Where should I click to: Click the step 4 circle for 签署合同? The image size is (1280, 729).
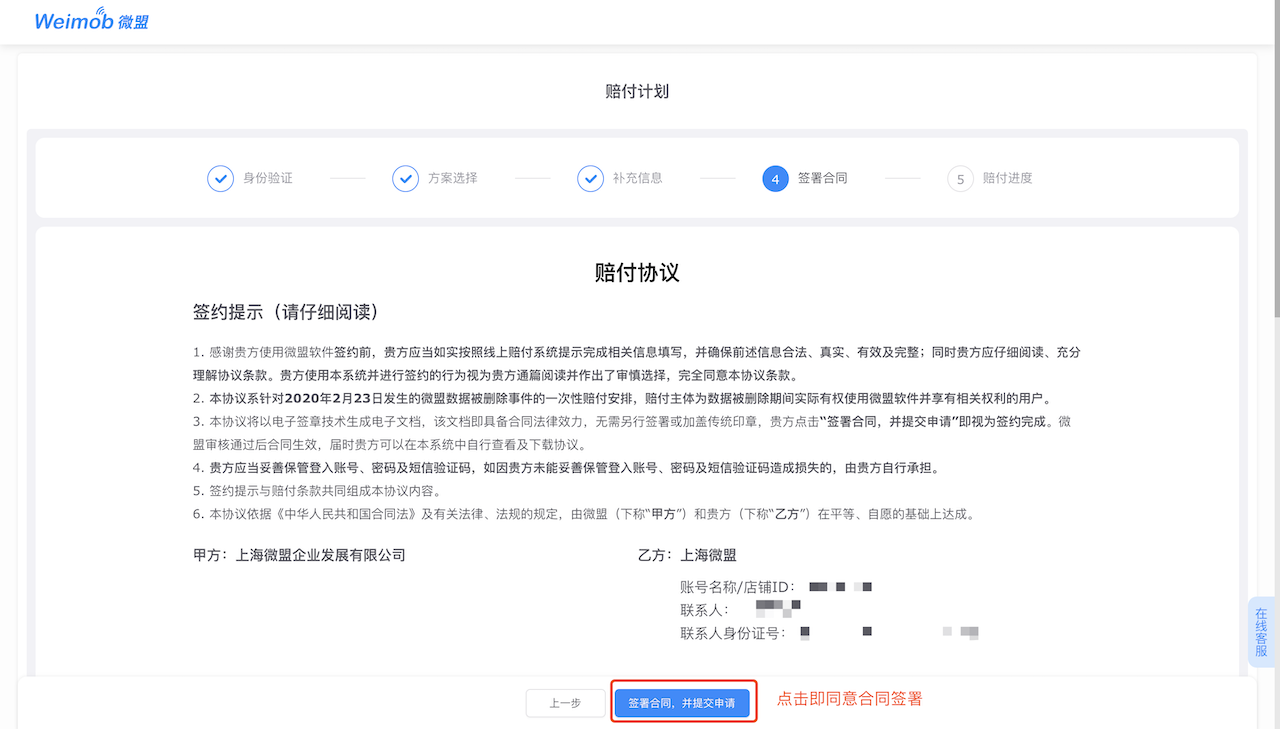pos(775,178)
